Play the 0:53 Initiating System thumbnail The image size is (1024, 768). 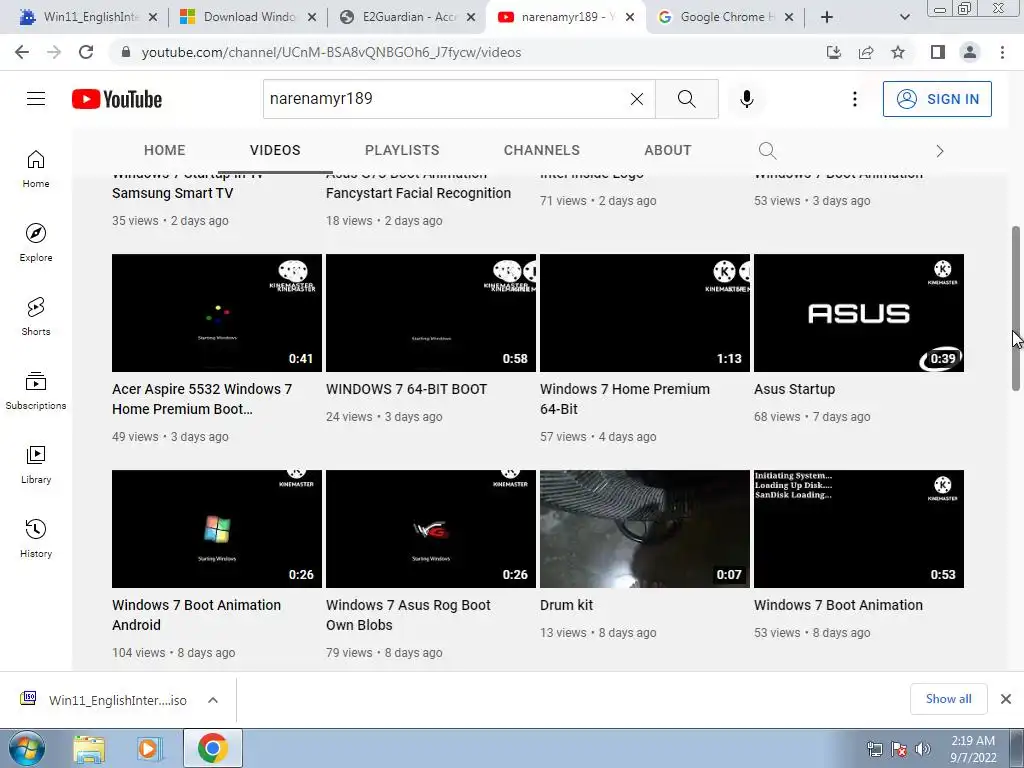point(859,529)
